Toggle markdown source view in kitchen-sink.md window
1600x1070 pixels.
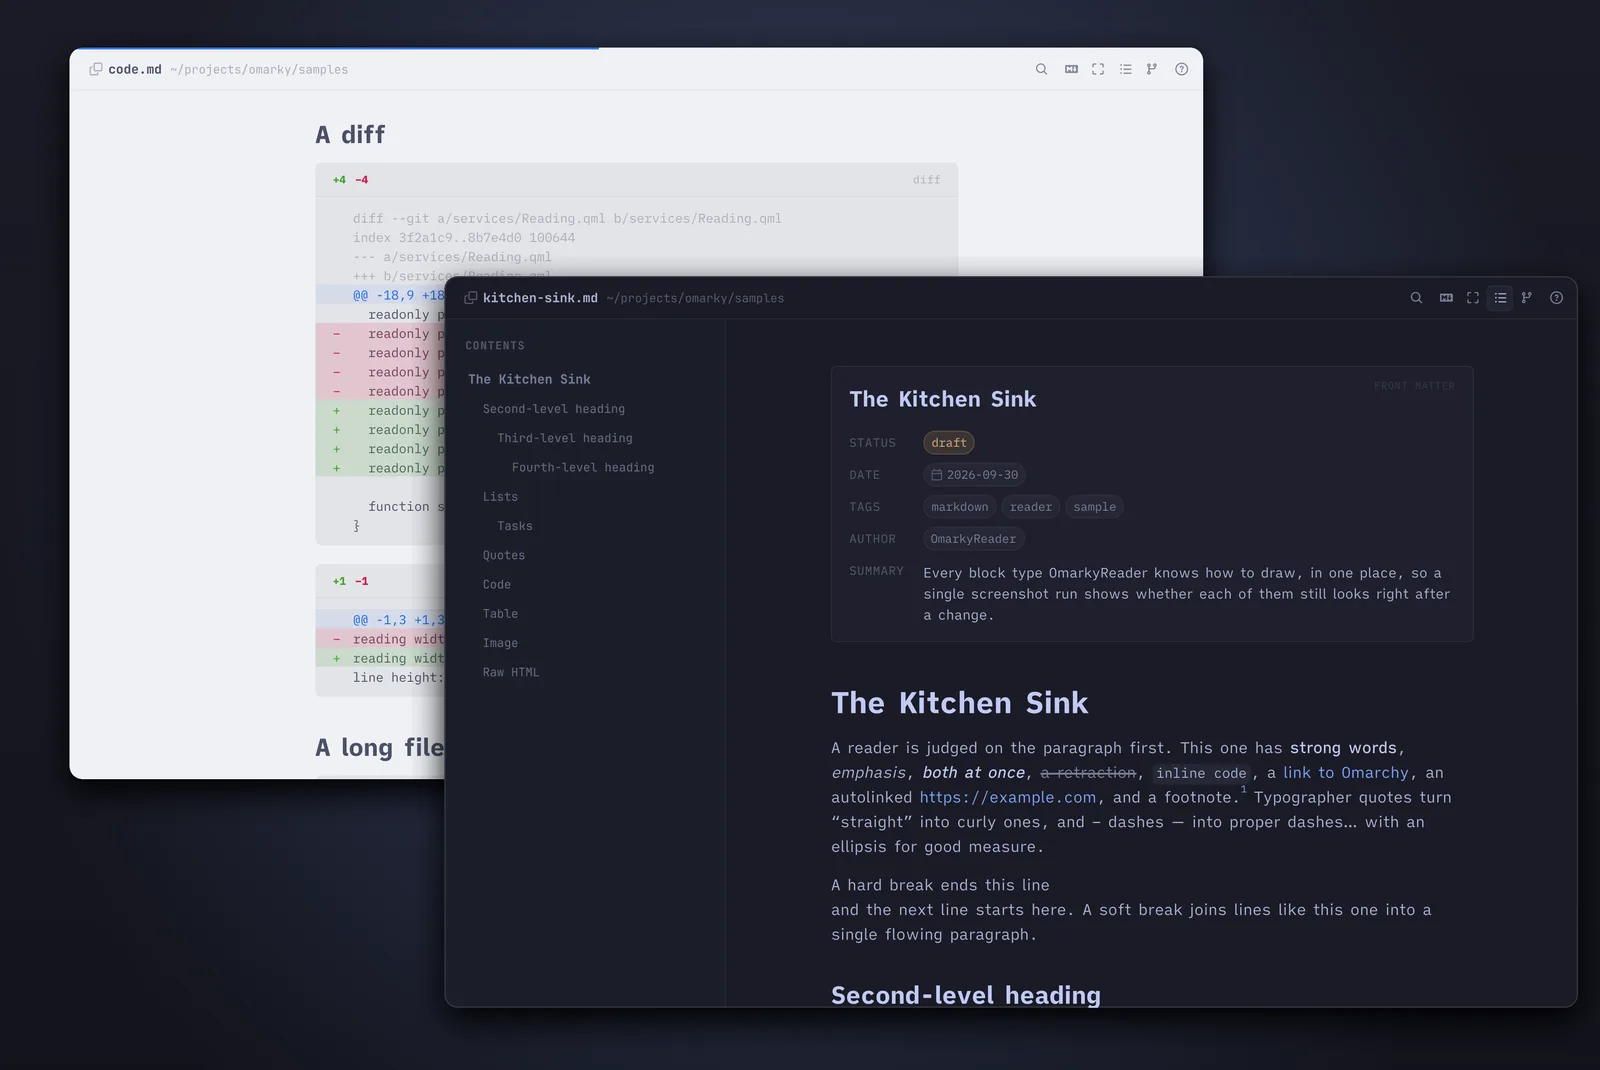(1446, 298)
